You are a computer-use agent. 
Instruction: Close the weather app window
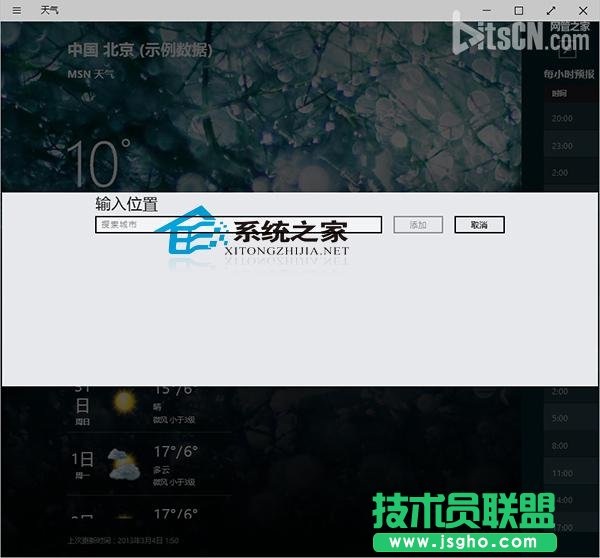point(583,10)
